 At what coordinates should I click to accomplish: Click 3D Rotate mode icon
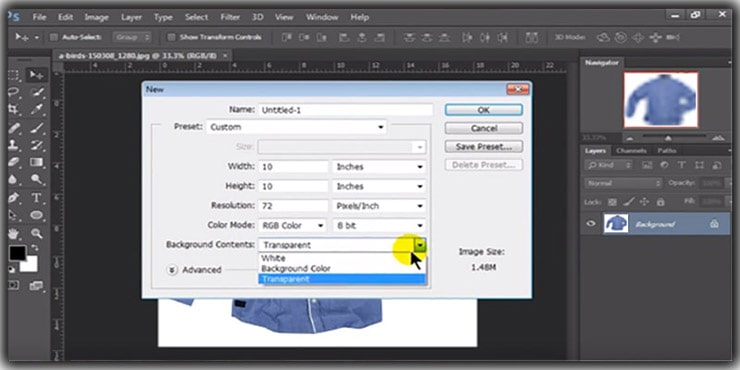pyautogui.click(x=604, y=37)
